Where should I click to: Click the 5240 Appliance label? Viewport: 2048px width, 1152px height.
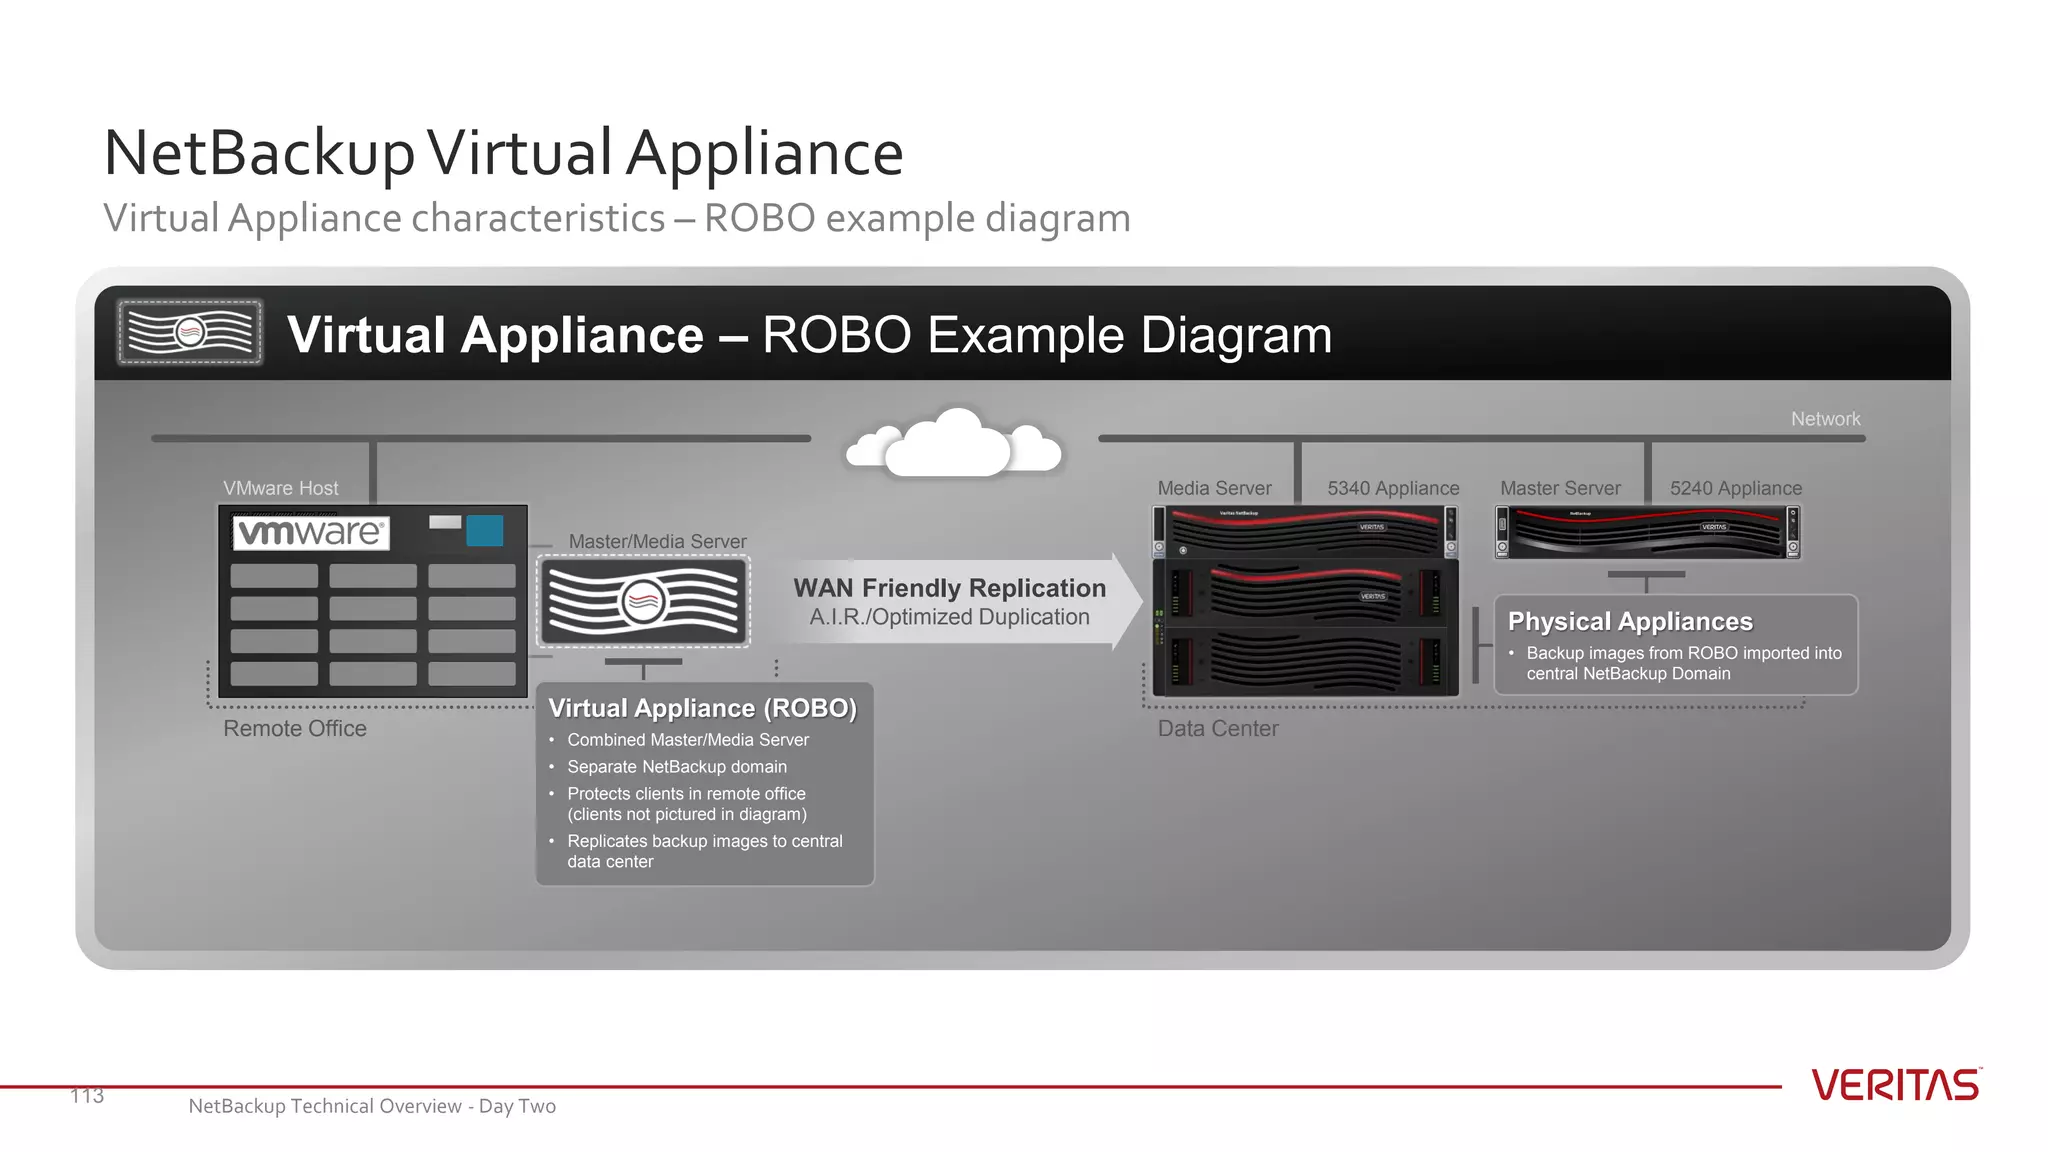1736,488
